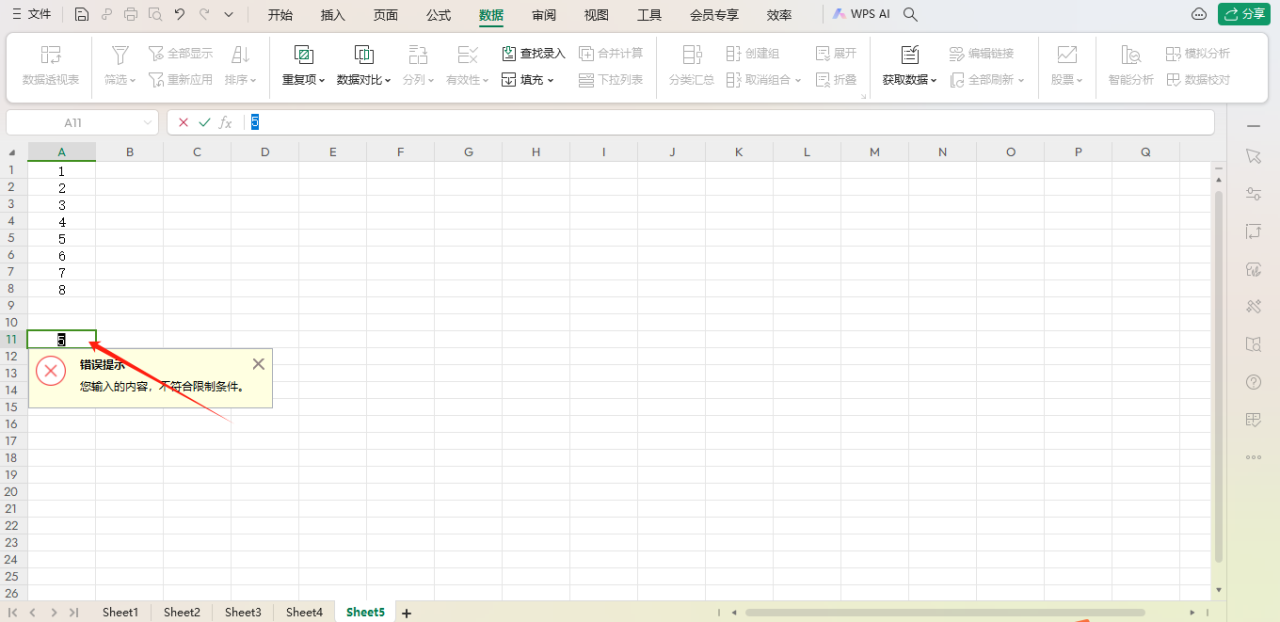Image resolution: width=1280 pixels, height=622 pixels.
Task: Click the search magnifier icon
Action: [x=910, y=14]
